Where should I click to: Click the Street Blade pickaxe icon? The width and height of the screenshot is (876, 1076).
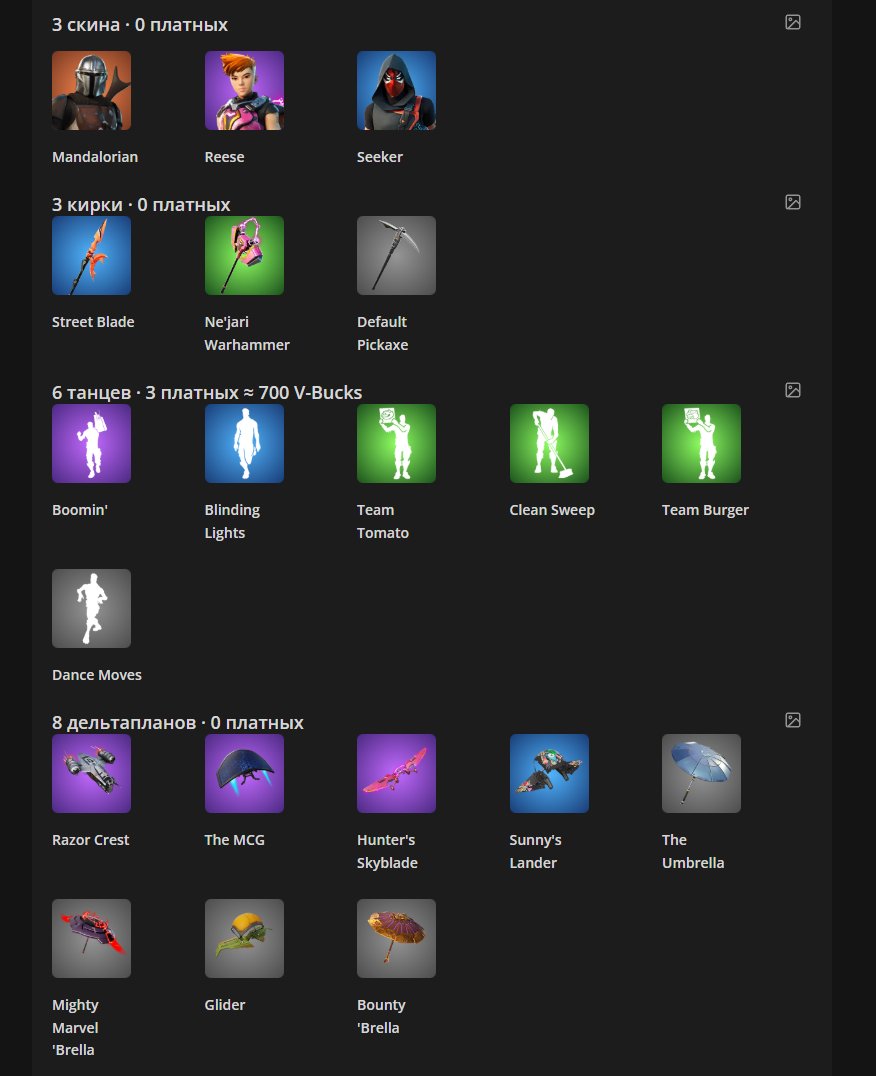[x=91, y=256]
